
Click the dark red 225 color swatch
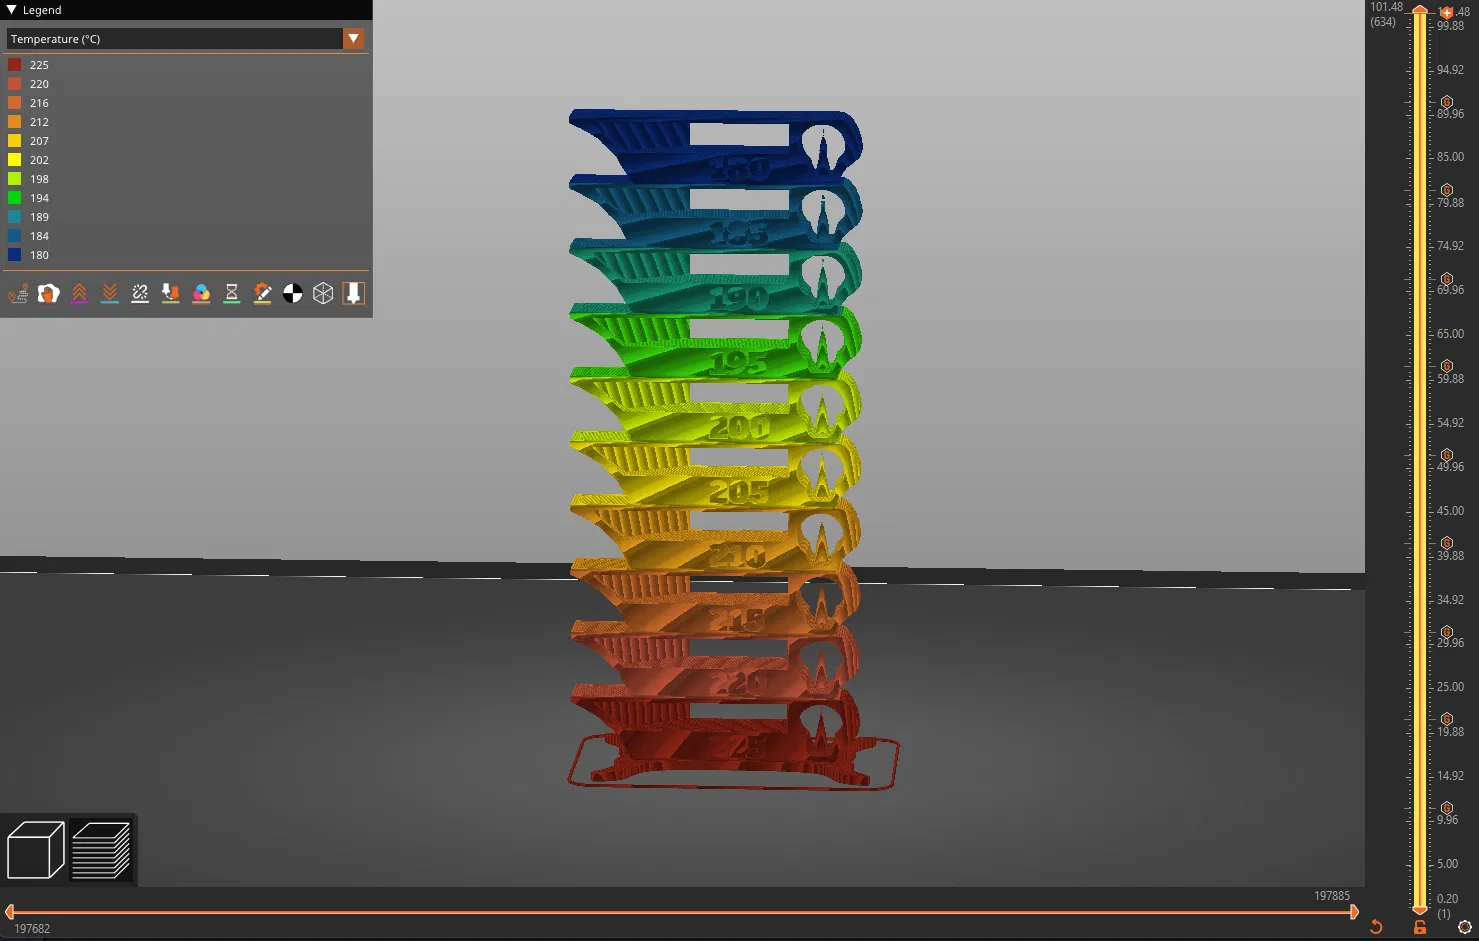pyautogui.click(x=15, y=65)
